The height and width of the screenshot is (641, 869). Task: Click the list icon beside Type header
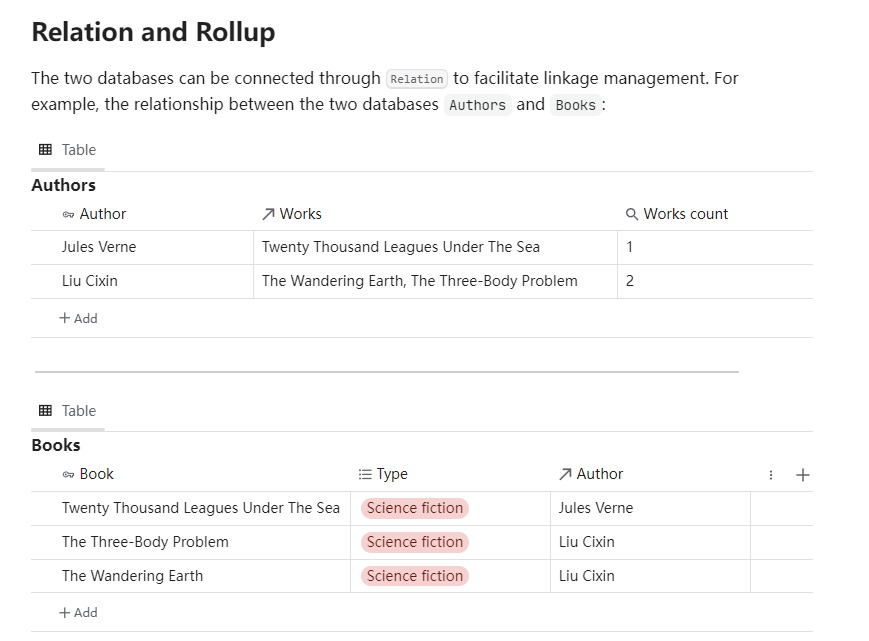[365, 474]
